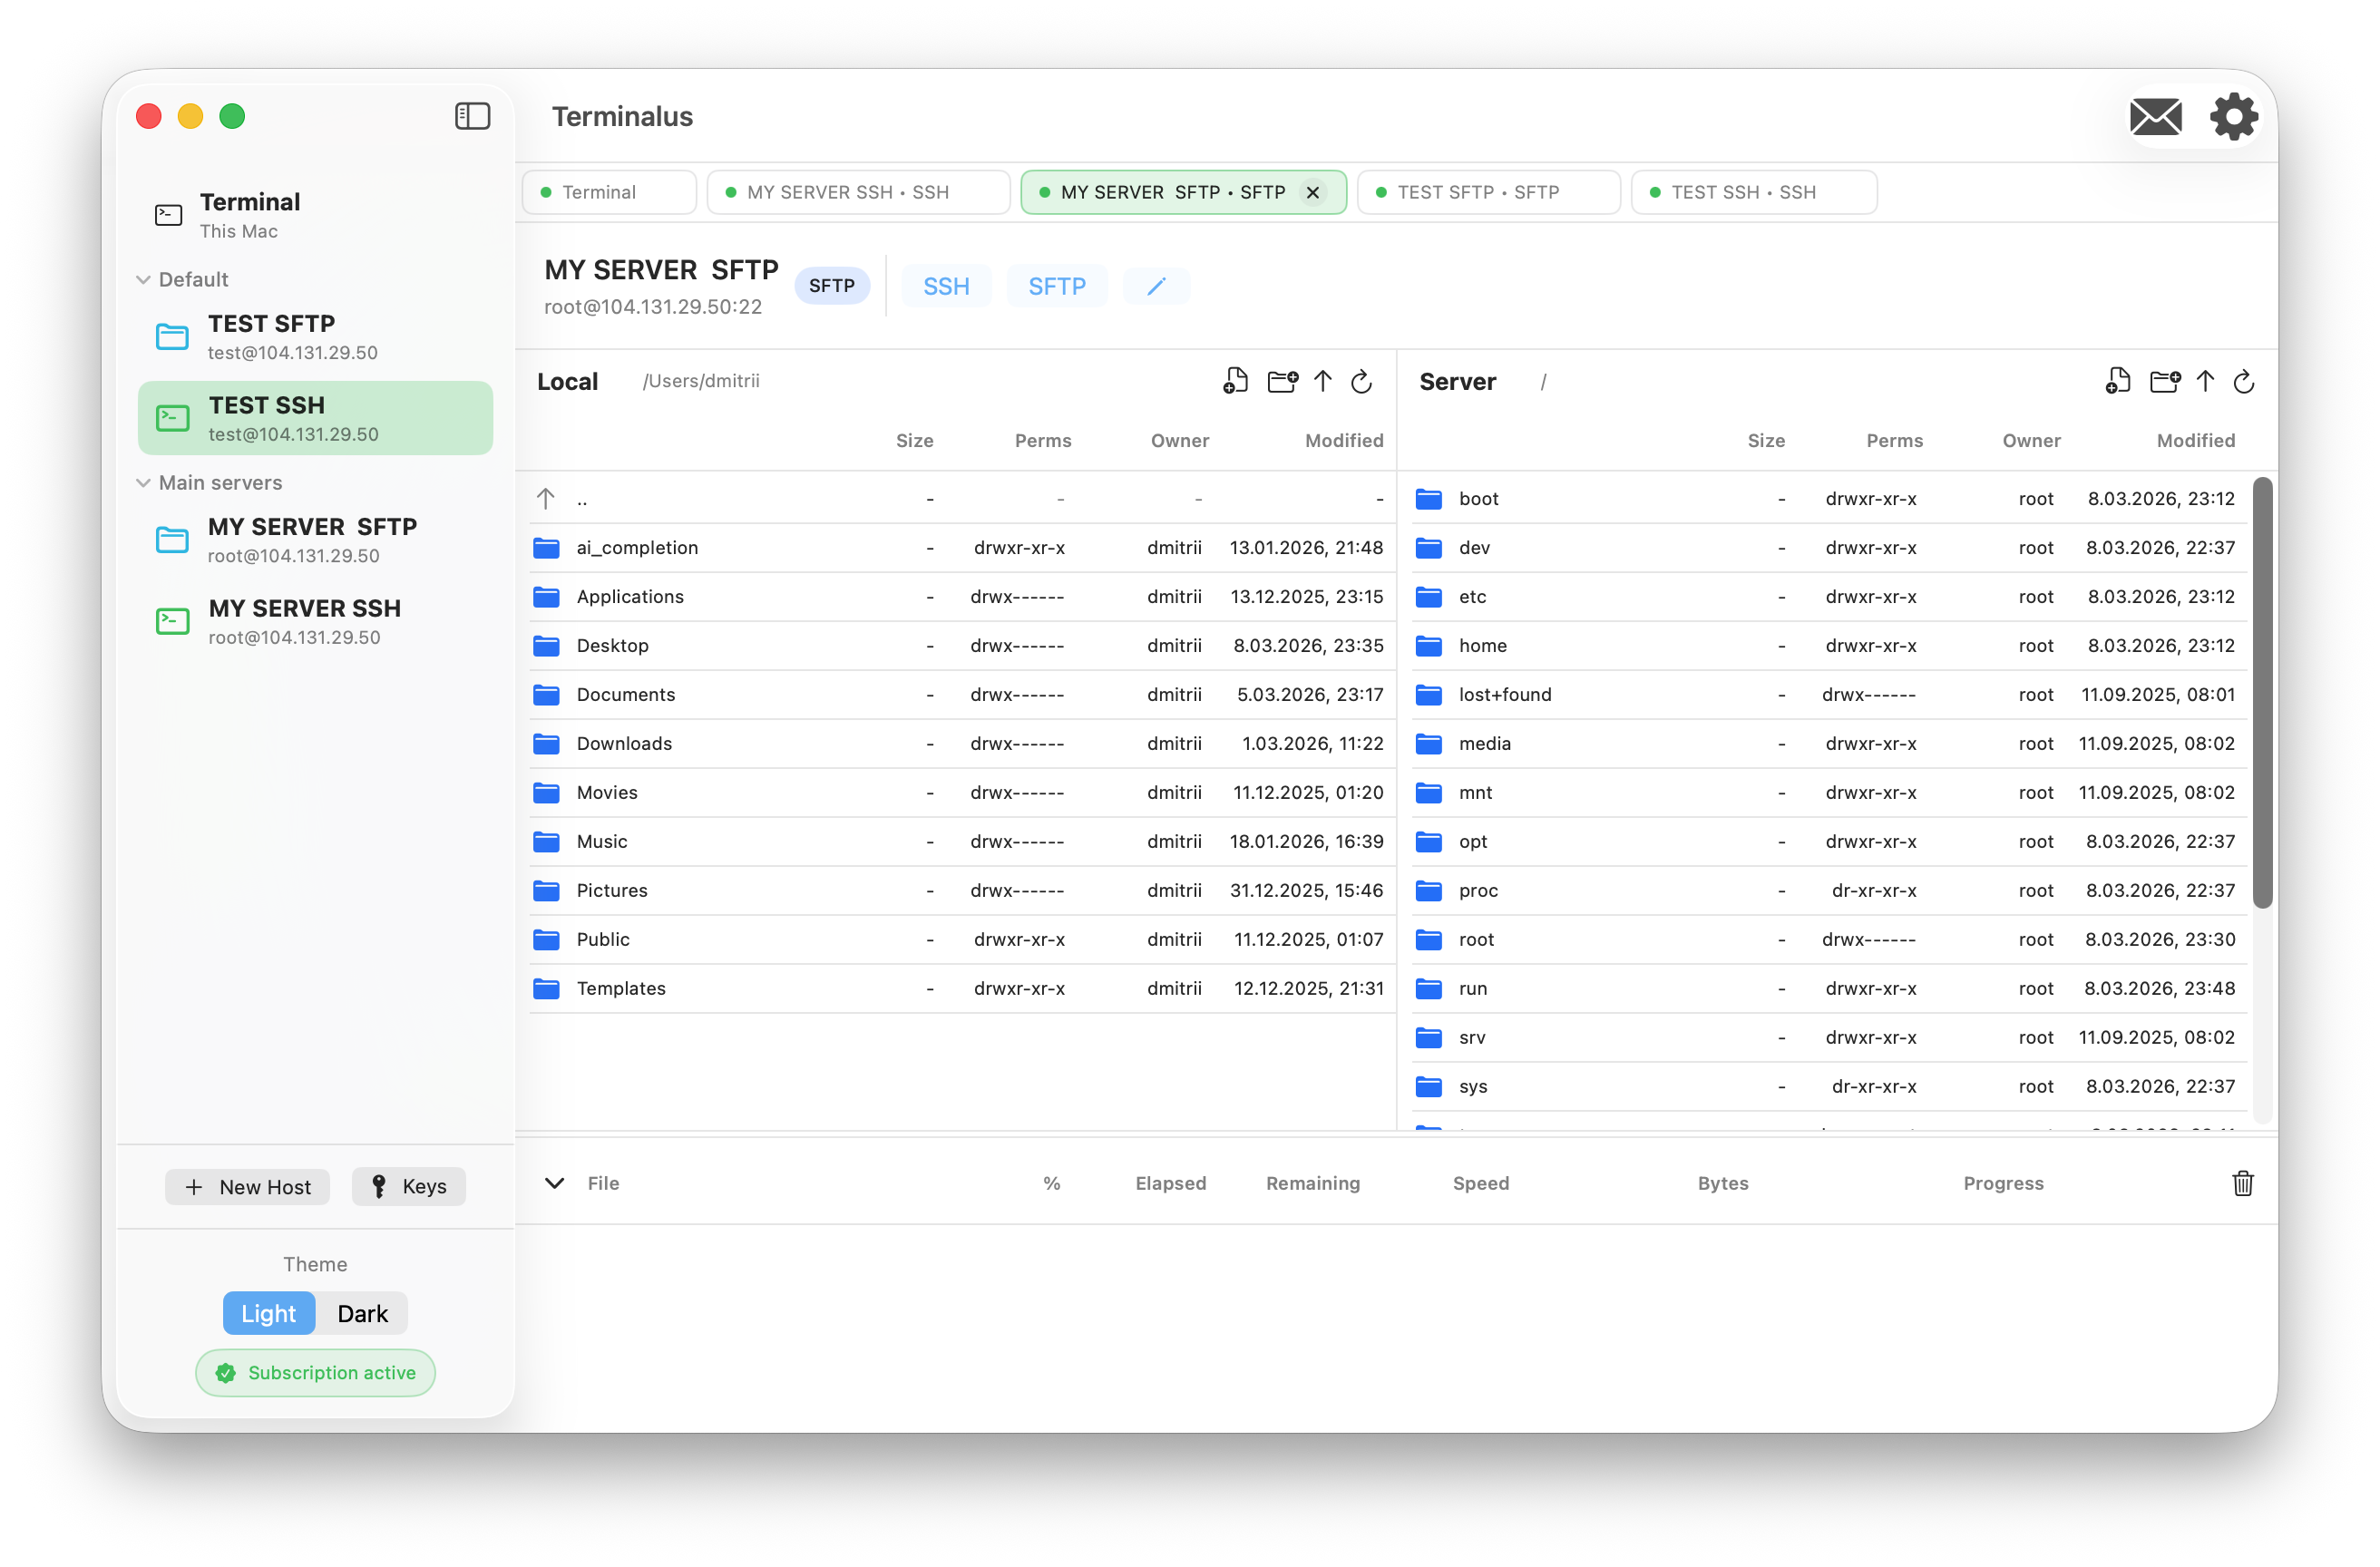Open the mail/feedback icon in the titlebar

(x=2156, y=116)
